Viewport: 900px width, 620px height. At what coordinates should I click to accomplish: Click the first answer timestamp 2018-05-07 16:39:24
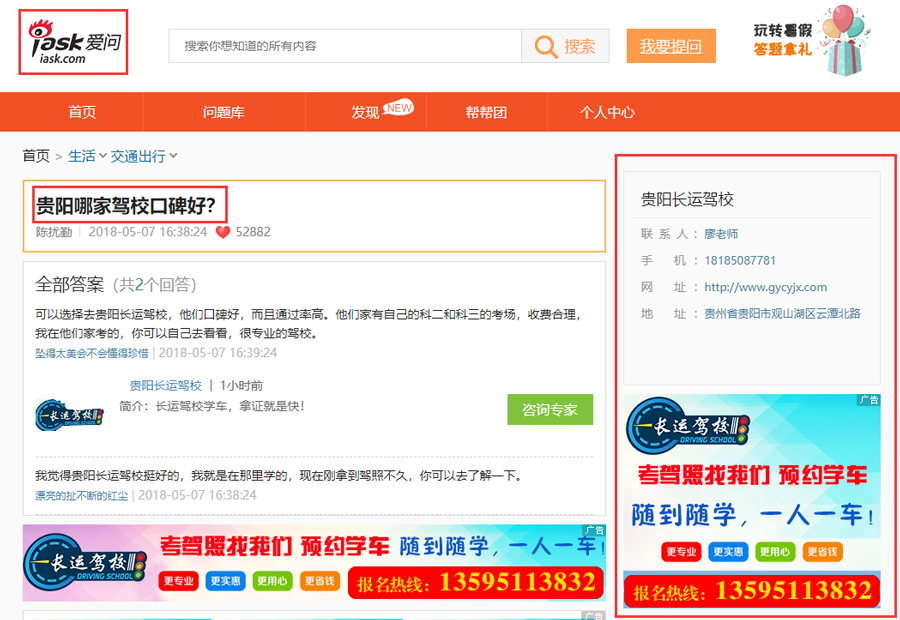[218, 353]
